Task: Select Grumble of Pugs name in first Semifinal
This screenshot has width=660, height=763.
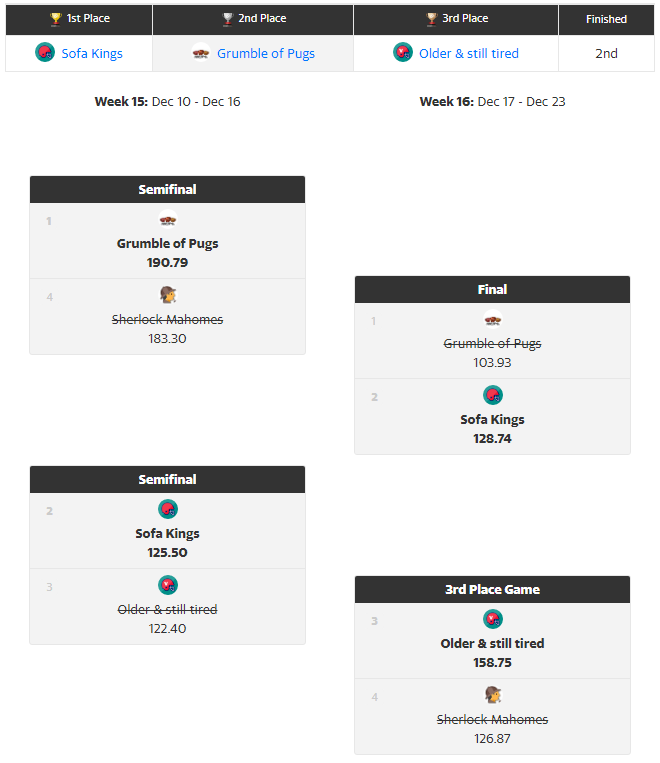Action: click(x=168, y=243)
